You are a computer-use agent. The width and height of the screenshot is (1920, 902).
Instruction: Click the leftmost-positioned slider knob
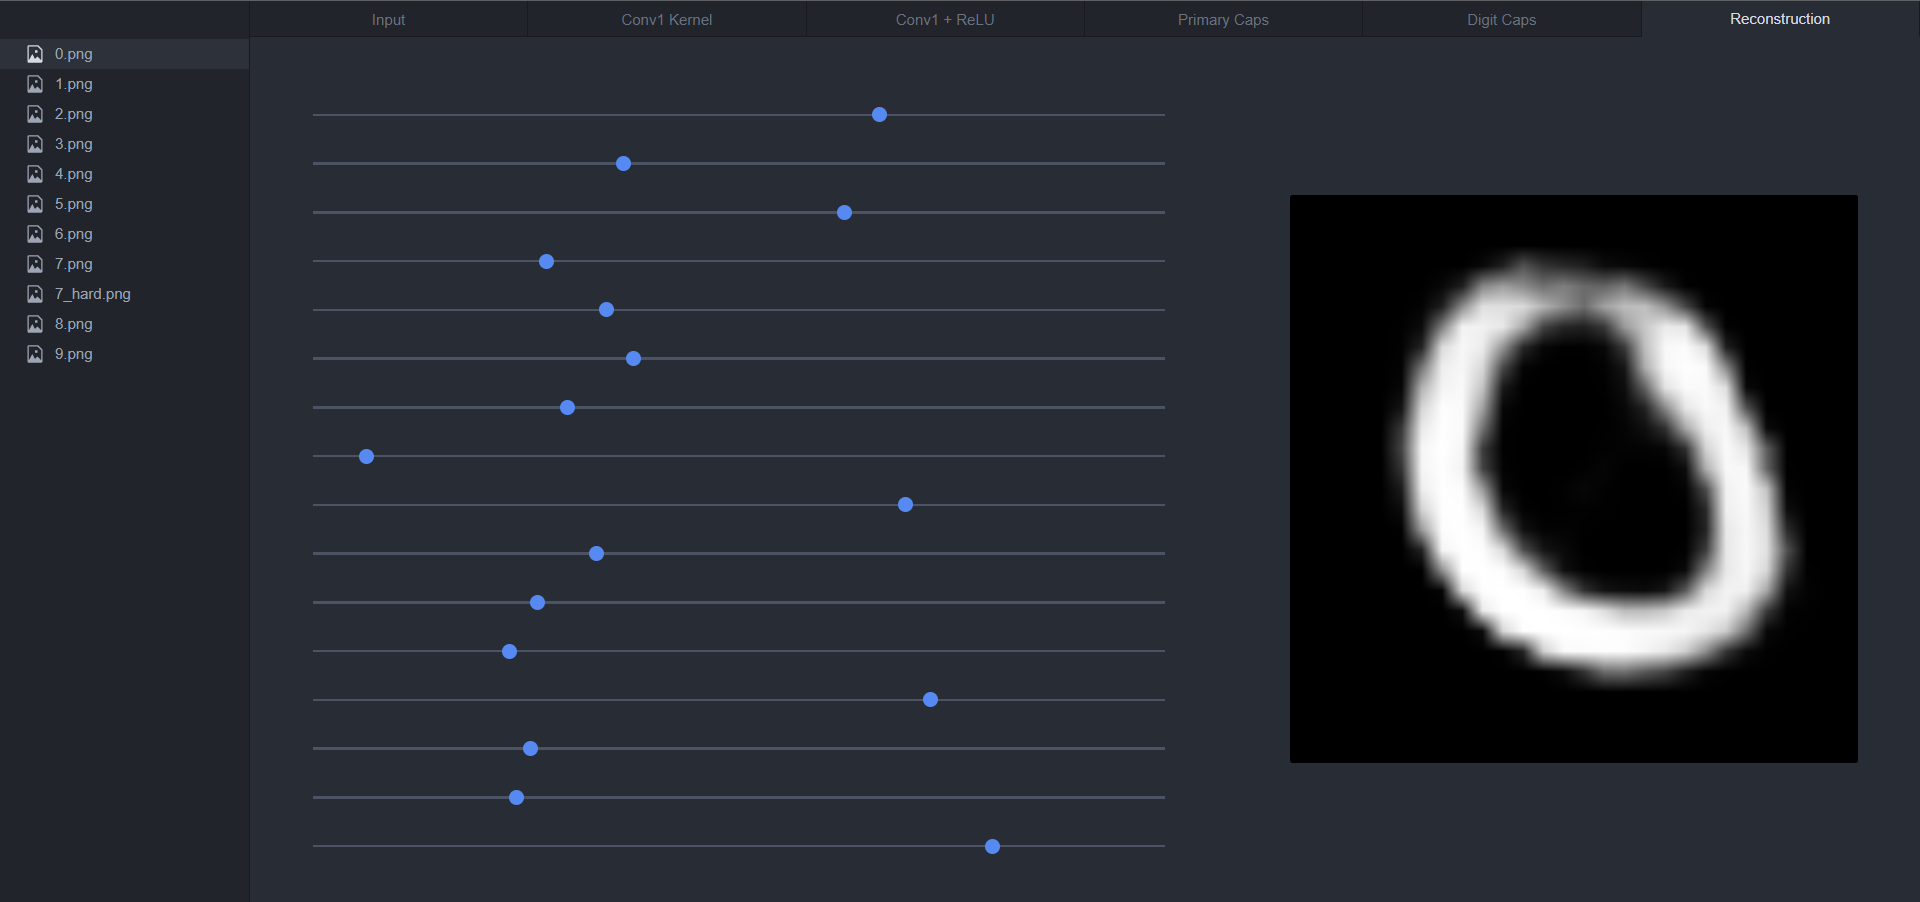tap(367, 456)
